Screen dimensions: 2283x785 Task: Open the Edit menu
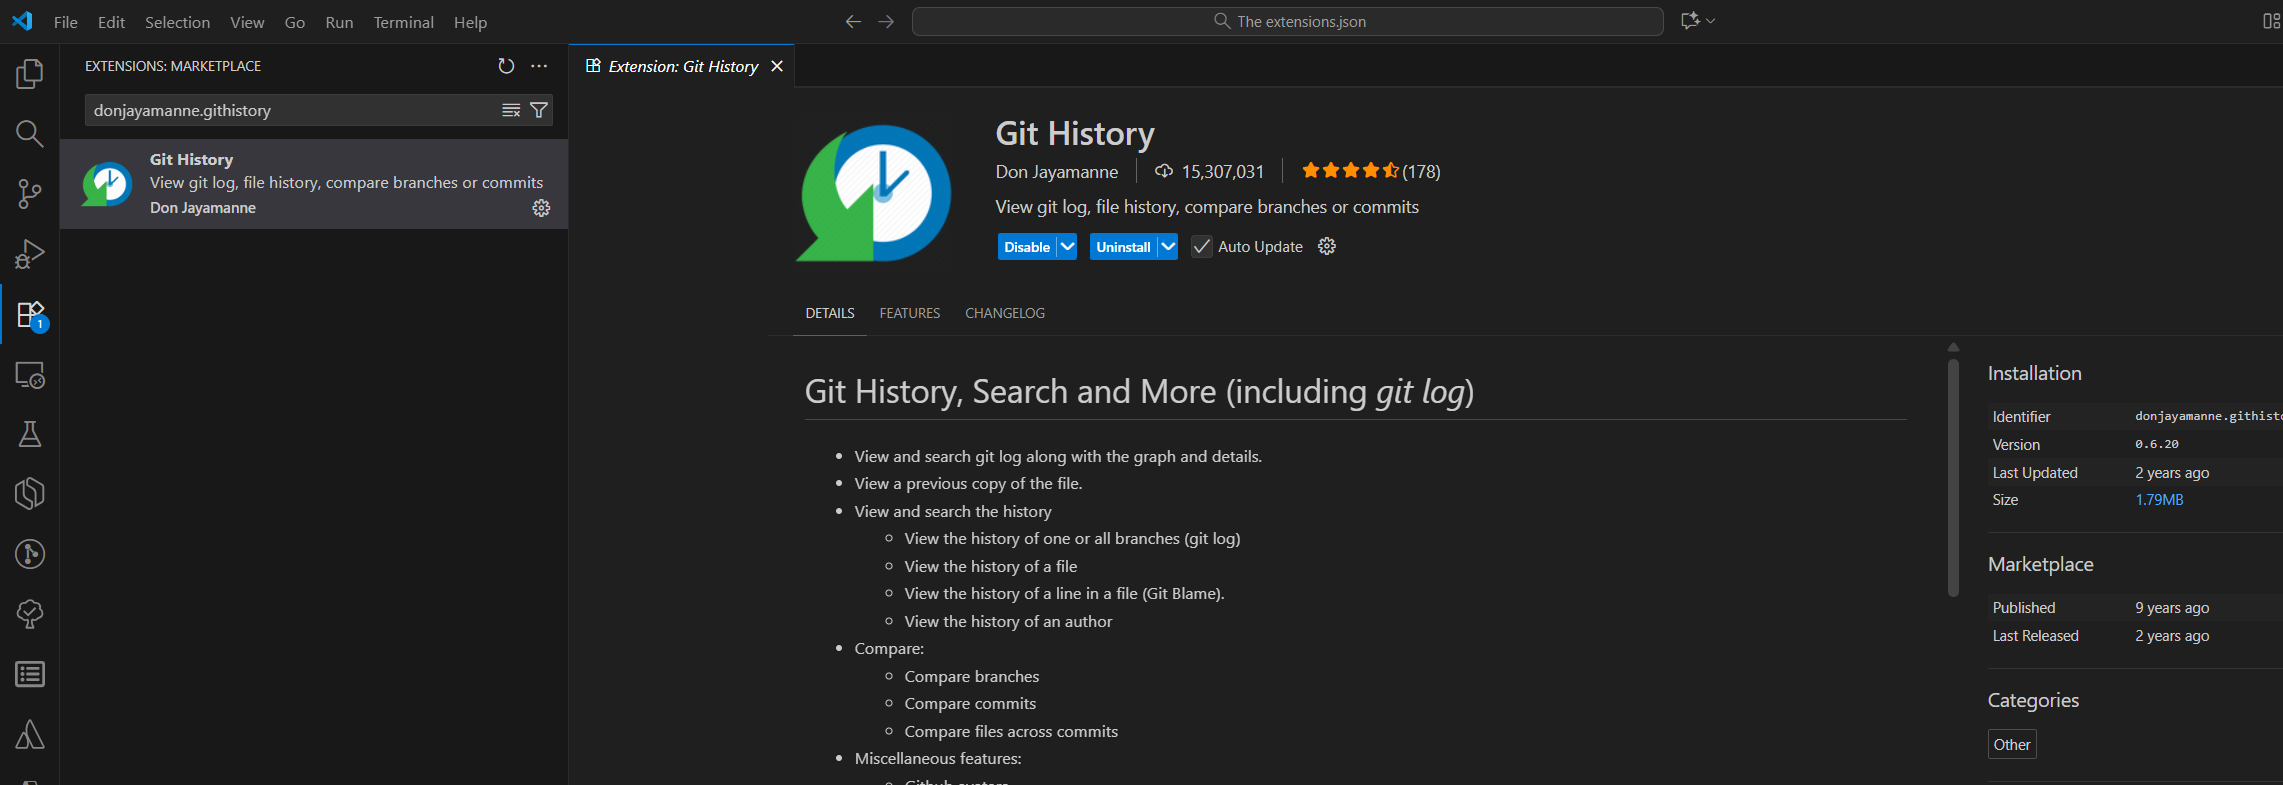tap(111, 22)
